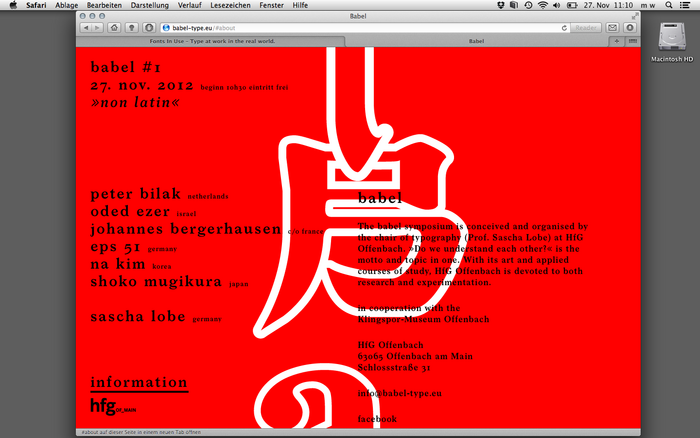The width and height of the screenshot is (700, 438).
Task: Click the forward navigation arrow
Action: click(97, 28)
